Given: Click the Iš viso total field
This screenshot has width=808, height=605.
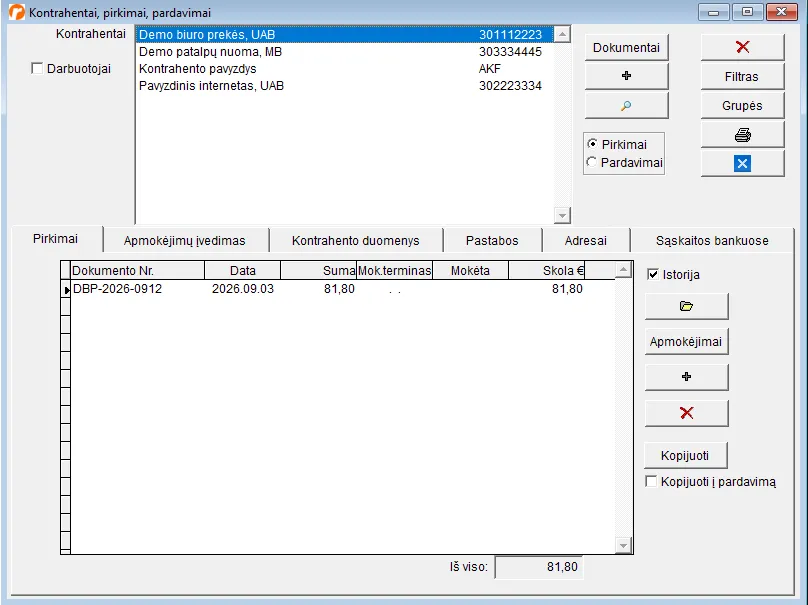Looking at the screenshot, I should (x=539, y=567).
